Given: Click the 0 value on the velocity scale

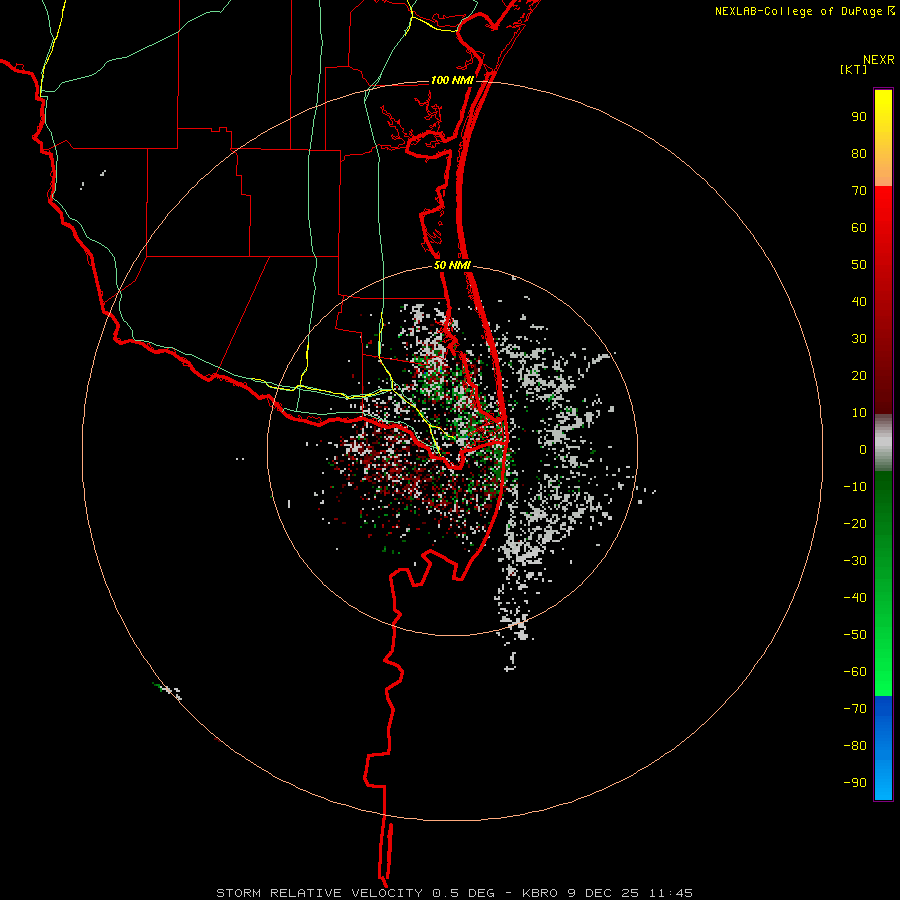Looking at the screenshot, I should (863, 450).
